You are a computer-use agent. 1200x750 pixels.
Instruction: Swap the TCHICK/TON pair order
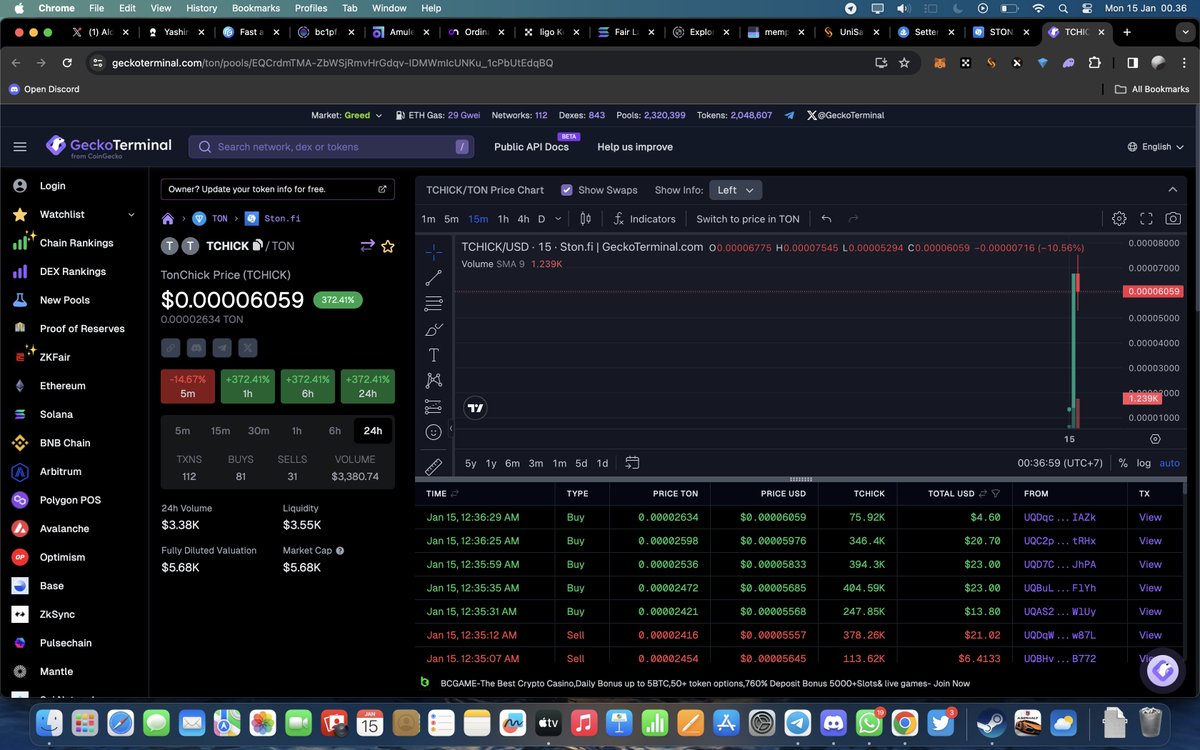click(367, 246)
